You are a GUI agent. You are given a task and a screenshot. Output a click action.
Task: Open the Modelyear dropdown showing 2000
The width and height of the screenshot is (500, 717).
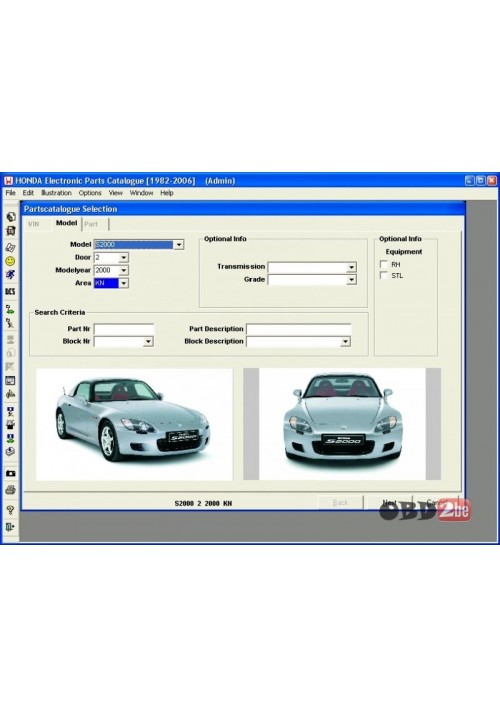124,270
